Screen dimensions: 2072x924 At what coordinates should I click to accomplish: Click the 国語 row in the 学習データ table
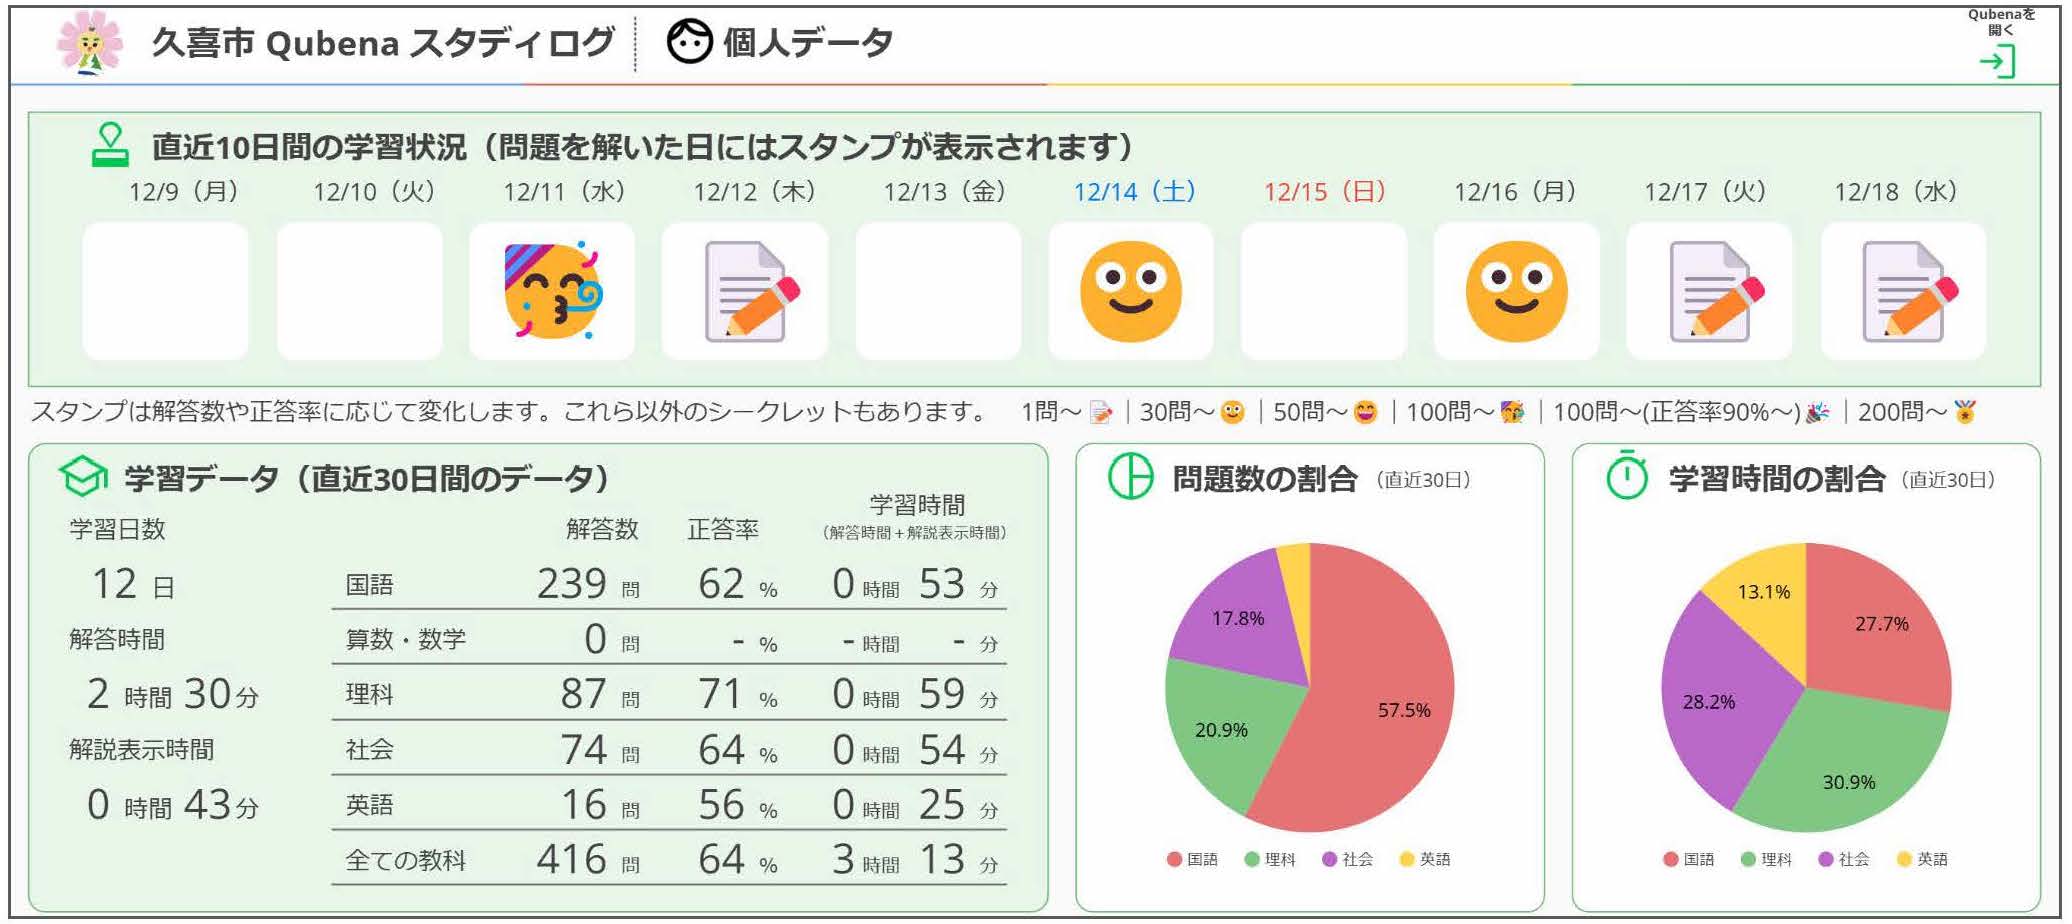pyautogui.click(x=668, y=584)
